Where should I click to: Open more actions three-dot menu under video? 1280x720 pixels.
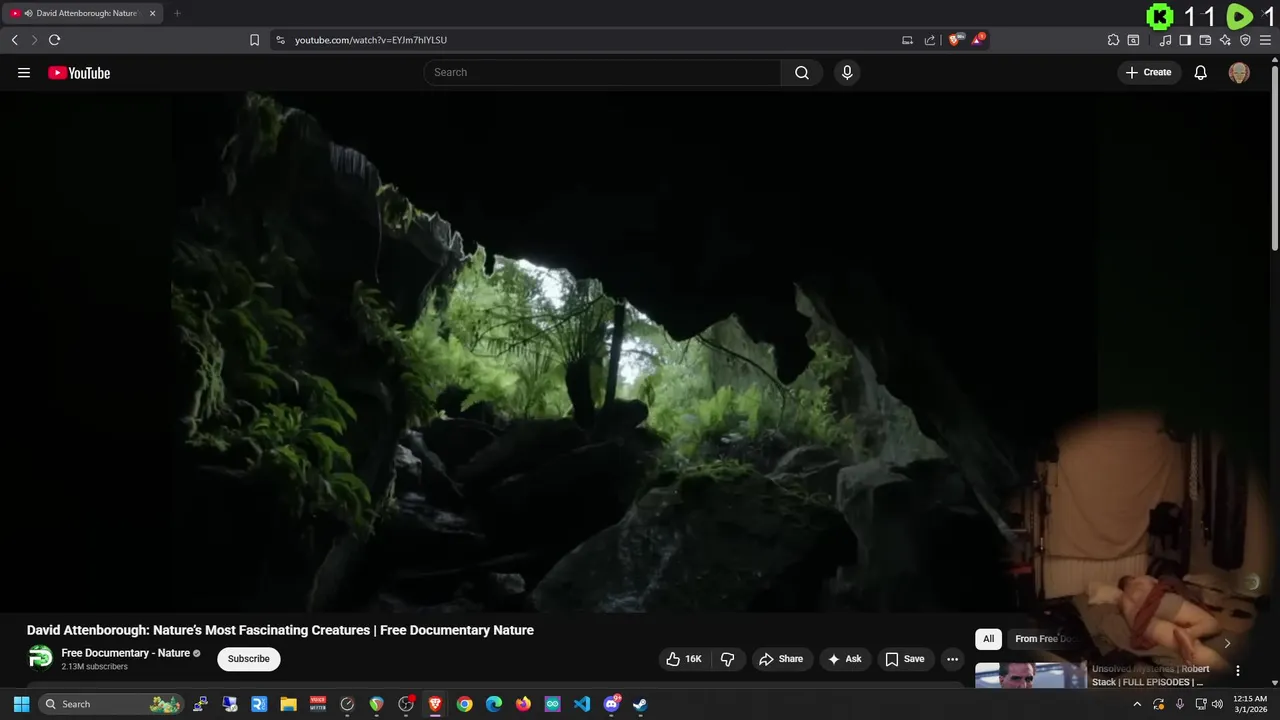(x=952, y=659)
